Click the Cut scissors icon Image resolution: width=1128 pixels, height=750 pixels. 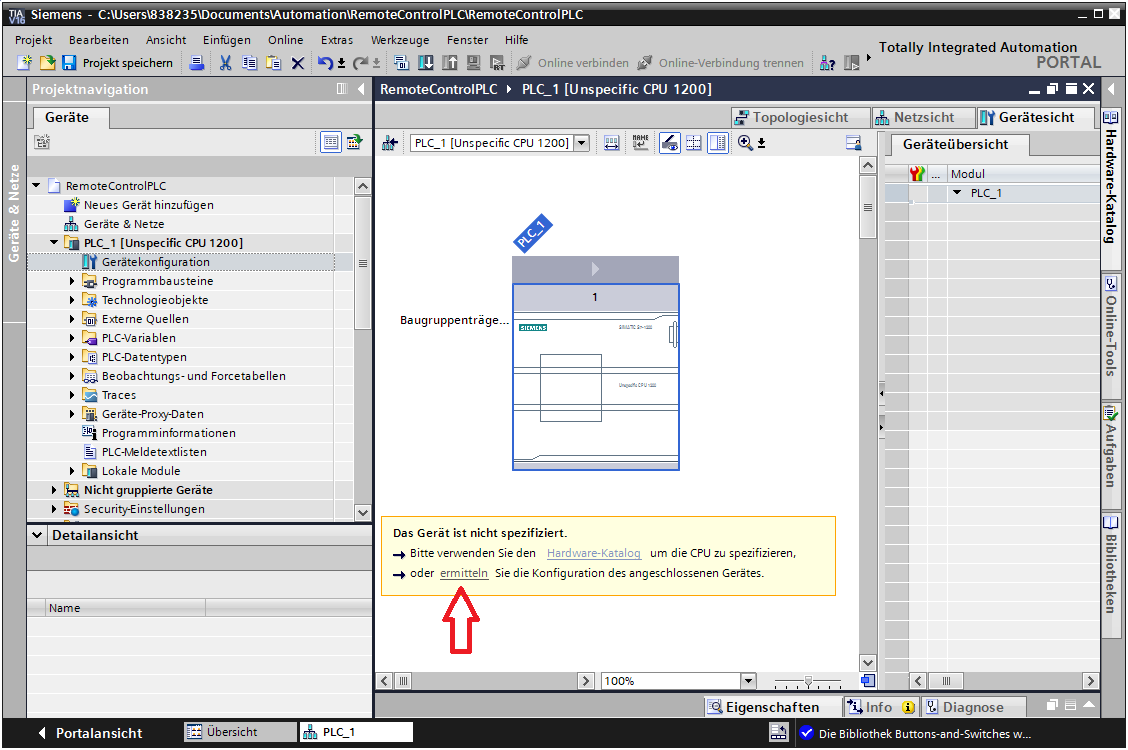click(225, 63)
